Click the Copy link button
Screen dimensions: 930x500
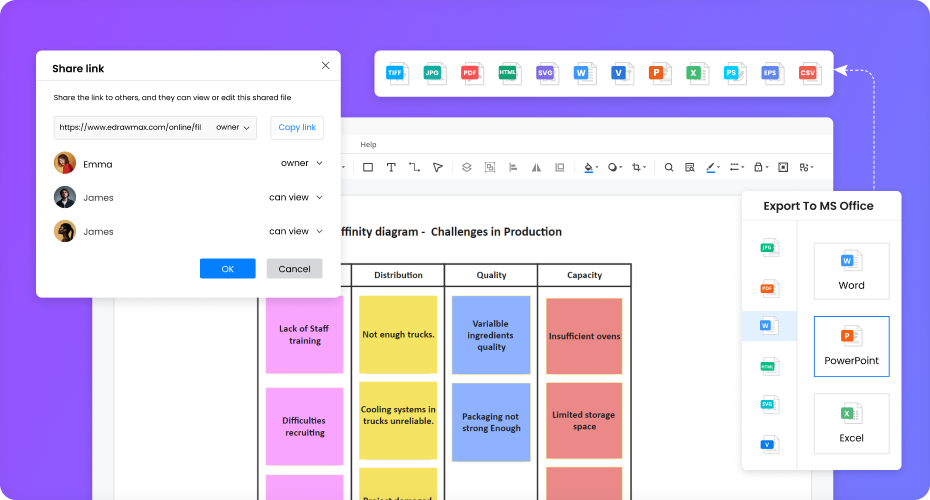point(297,128)
